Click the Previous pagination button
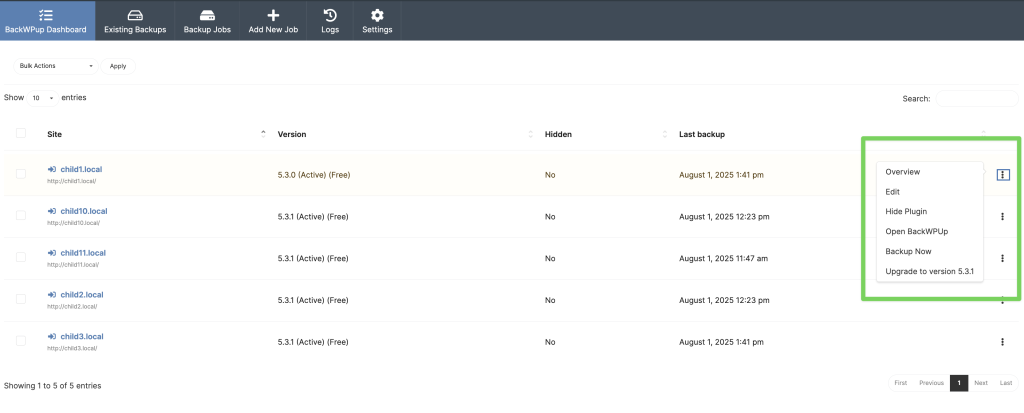This screenshot has height=413, width=1024. click(931, 383)
